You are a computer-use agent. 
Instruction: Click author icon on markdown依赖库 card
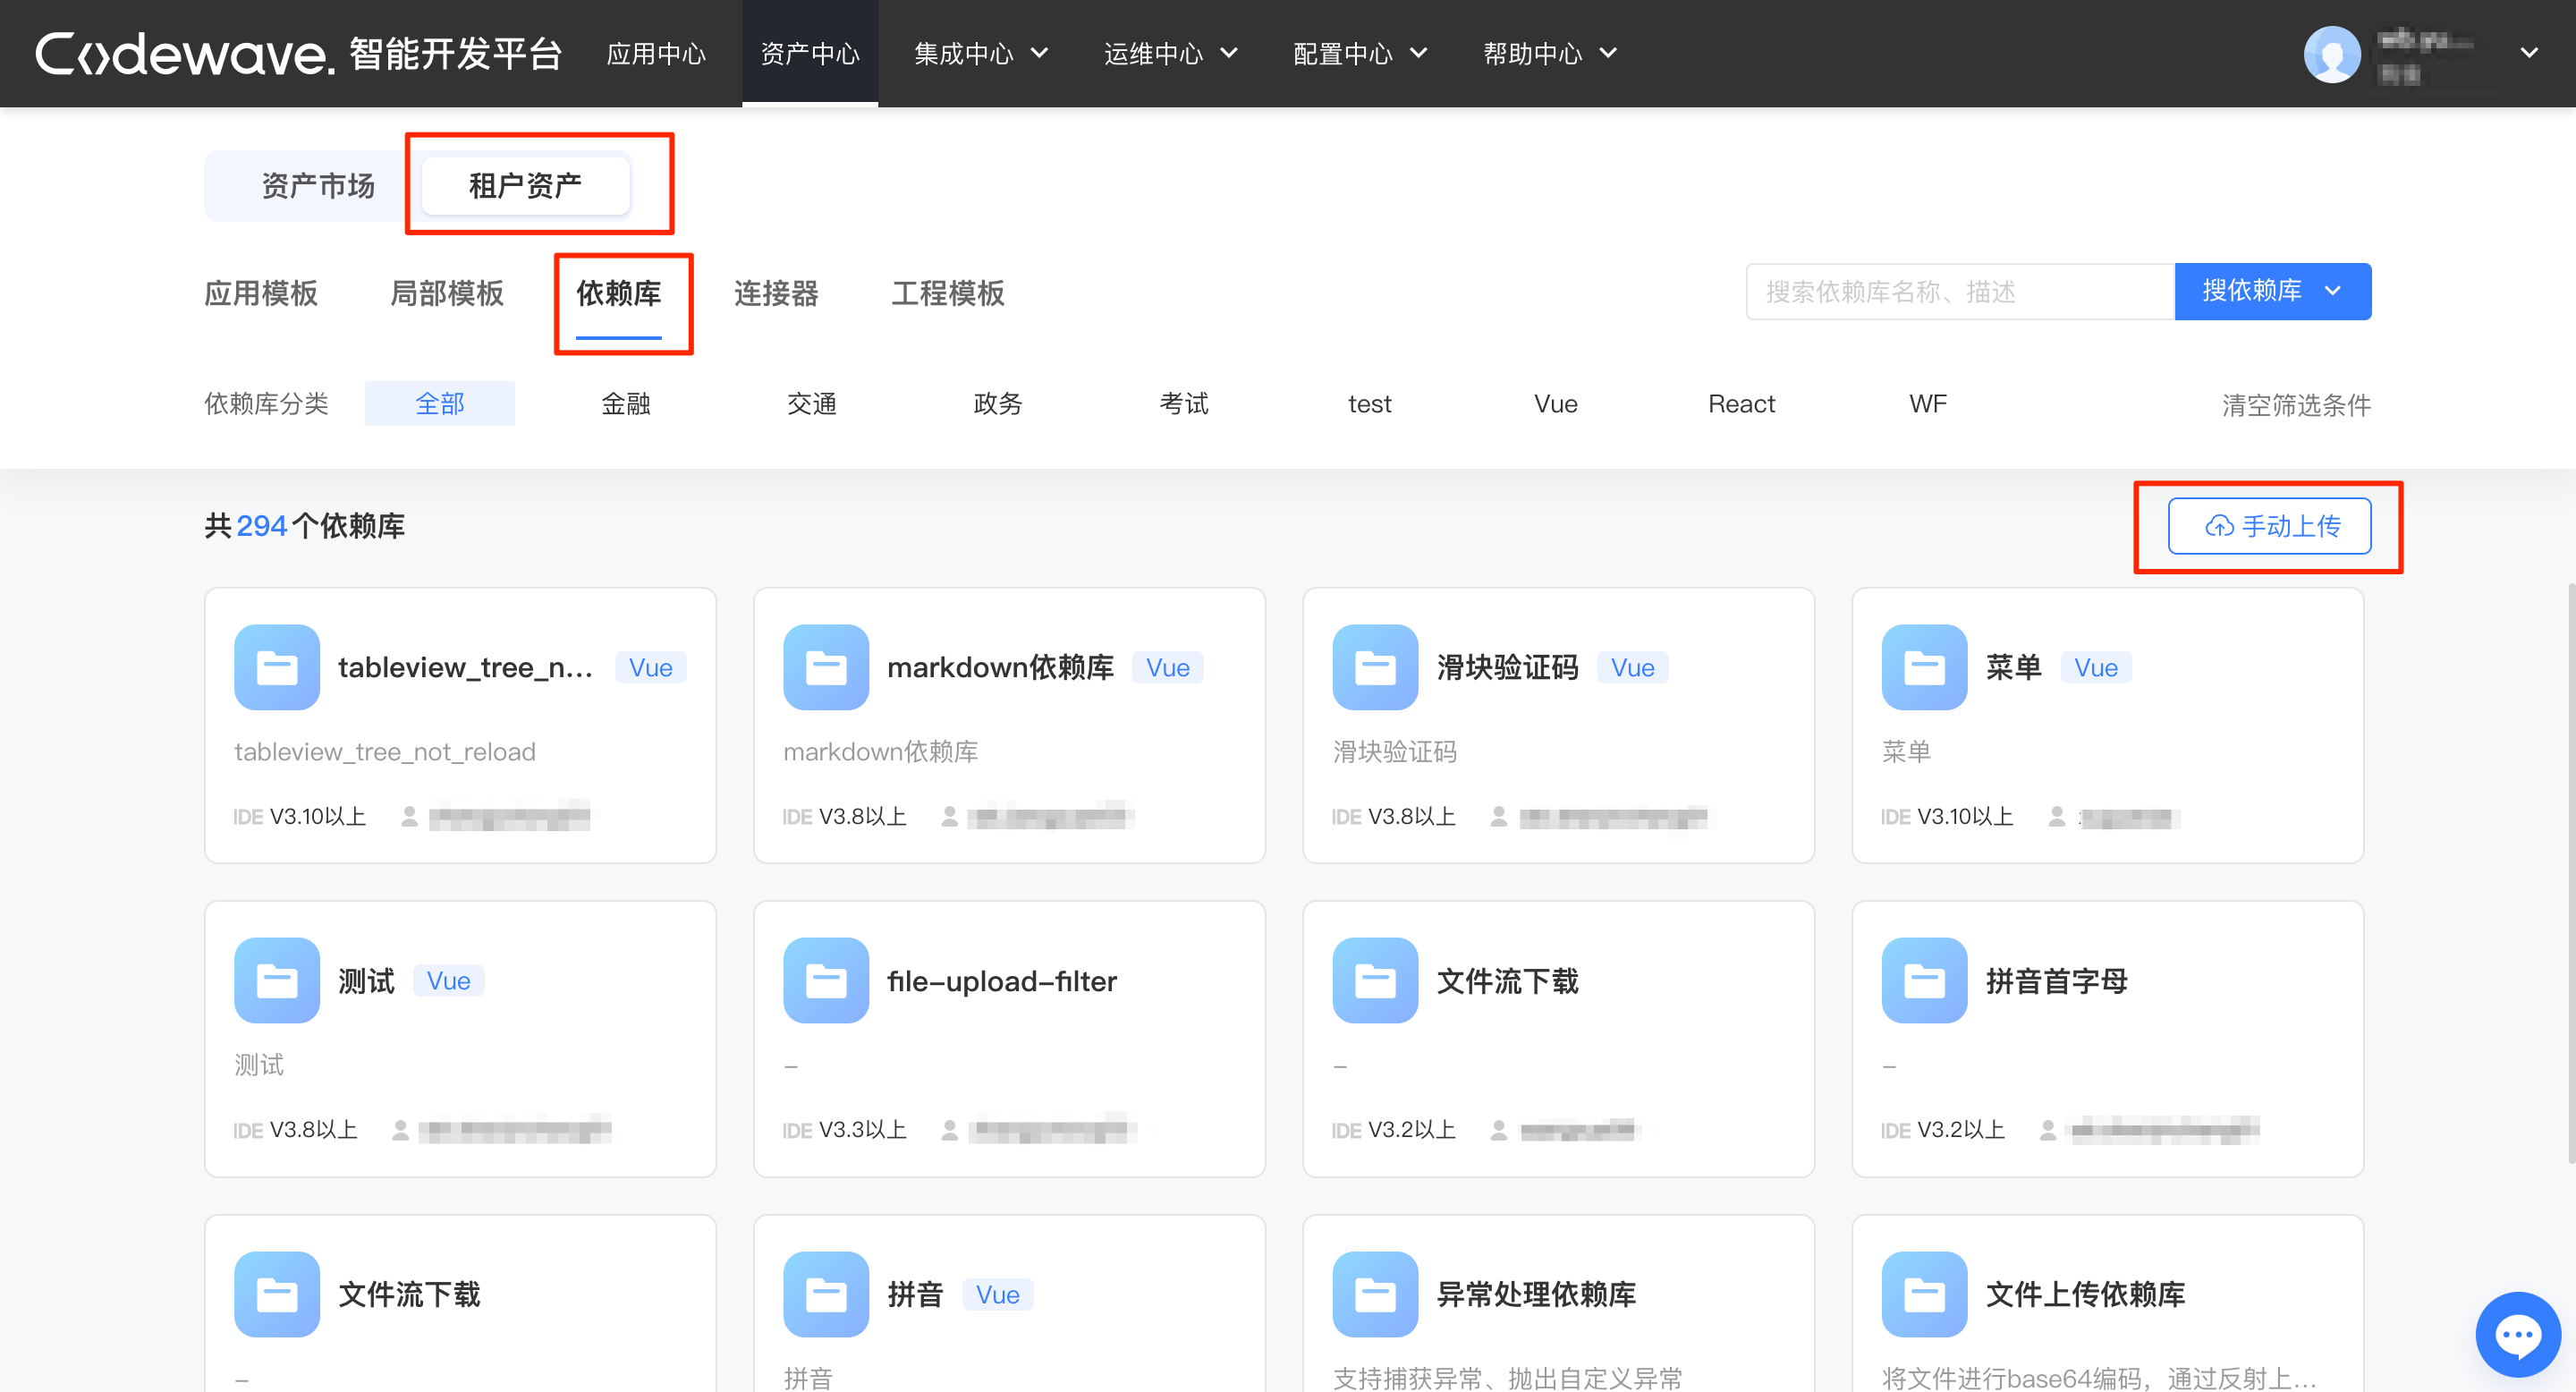pos(949,817)
